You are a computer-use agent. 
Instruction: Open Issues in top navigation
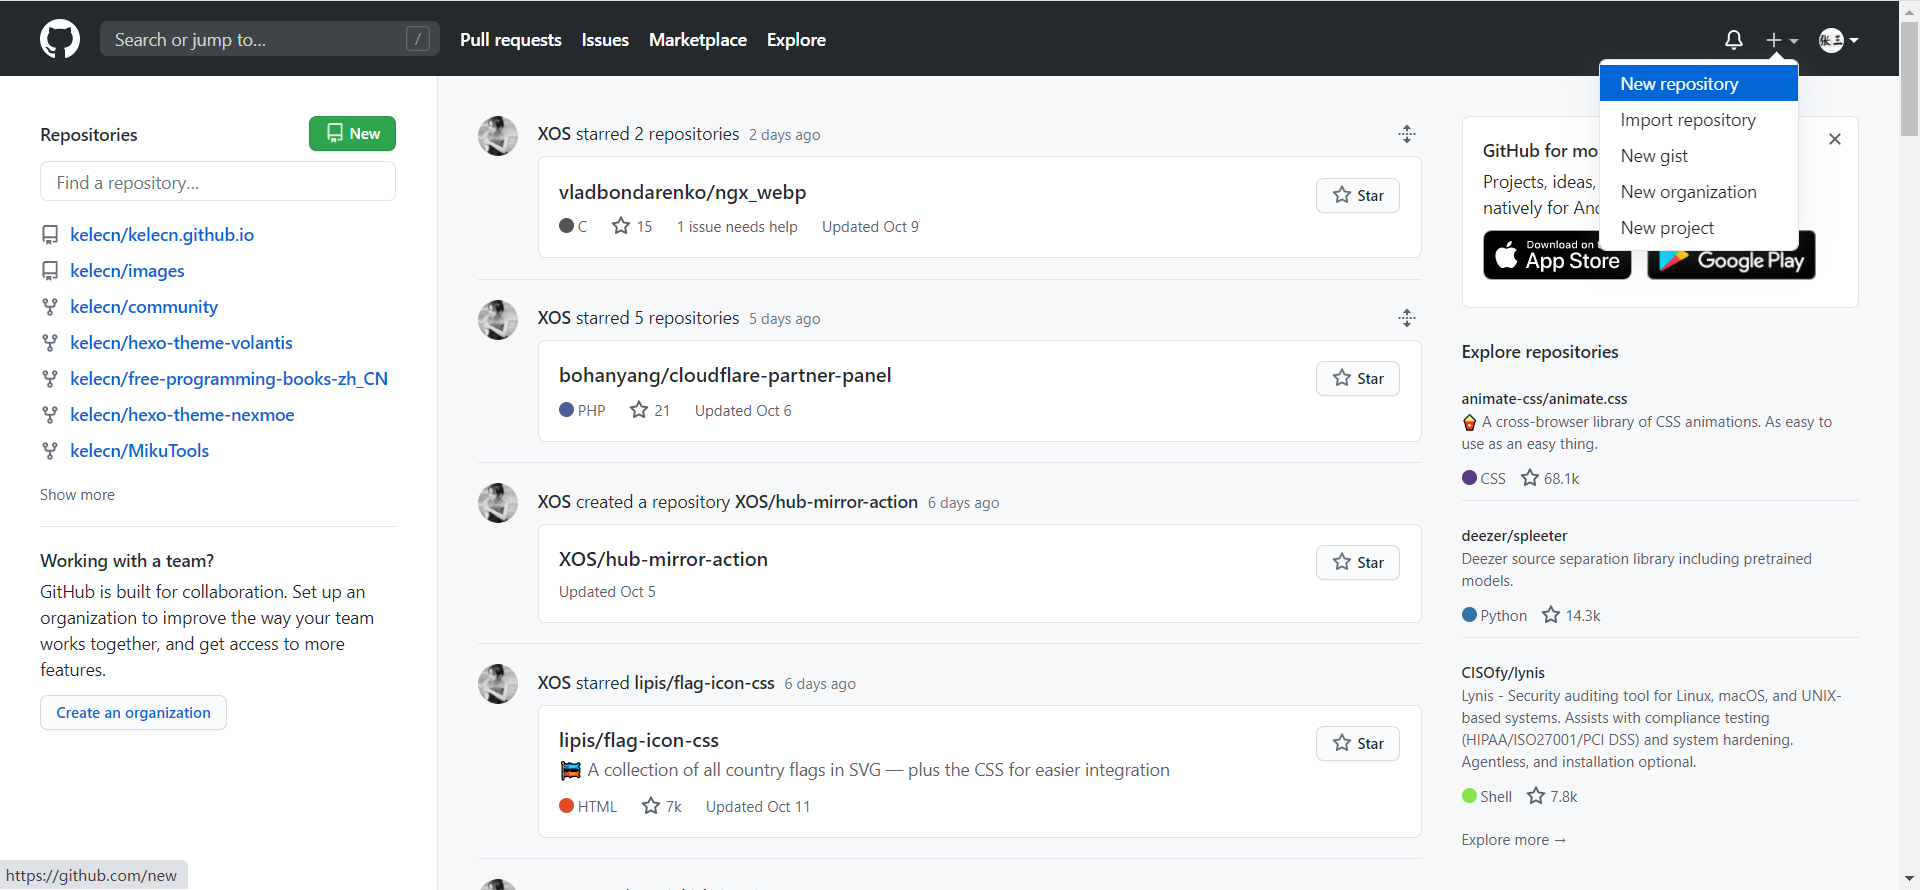tap(605, 40)
